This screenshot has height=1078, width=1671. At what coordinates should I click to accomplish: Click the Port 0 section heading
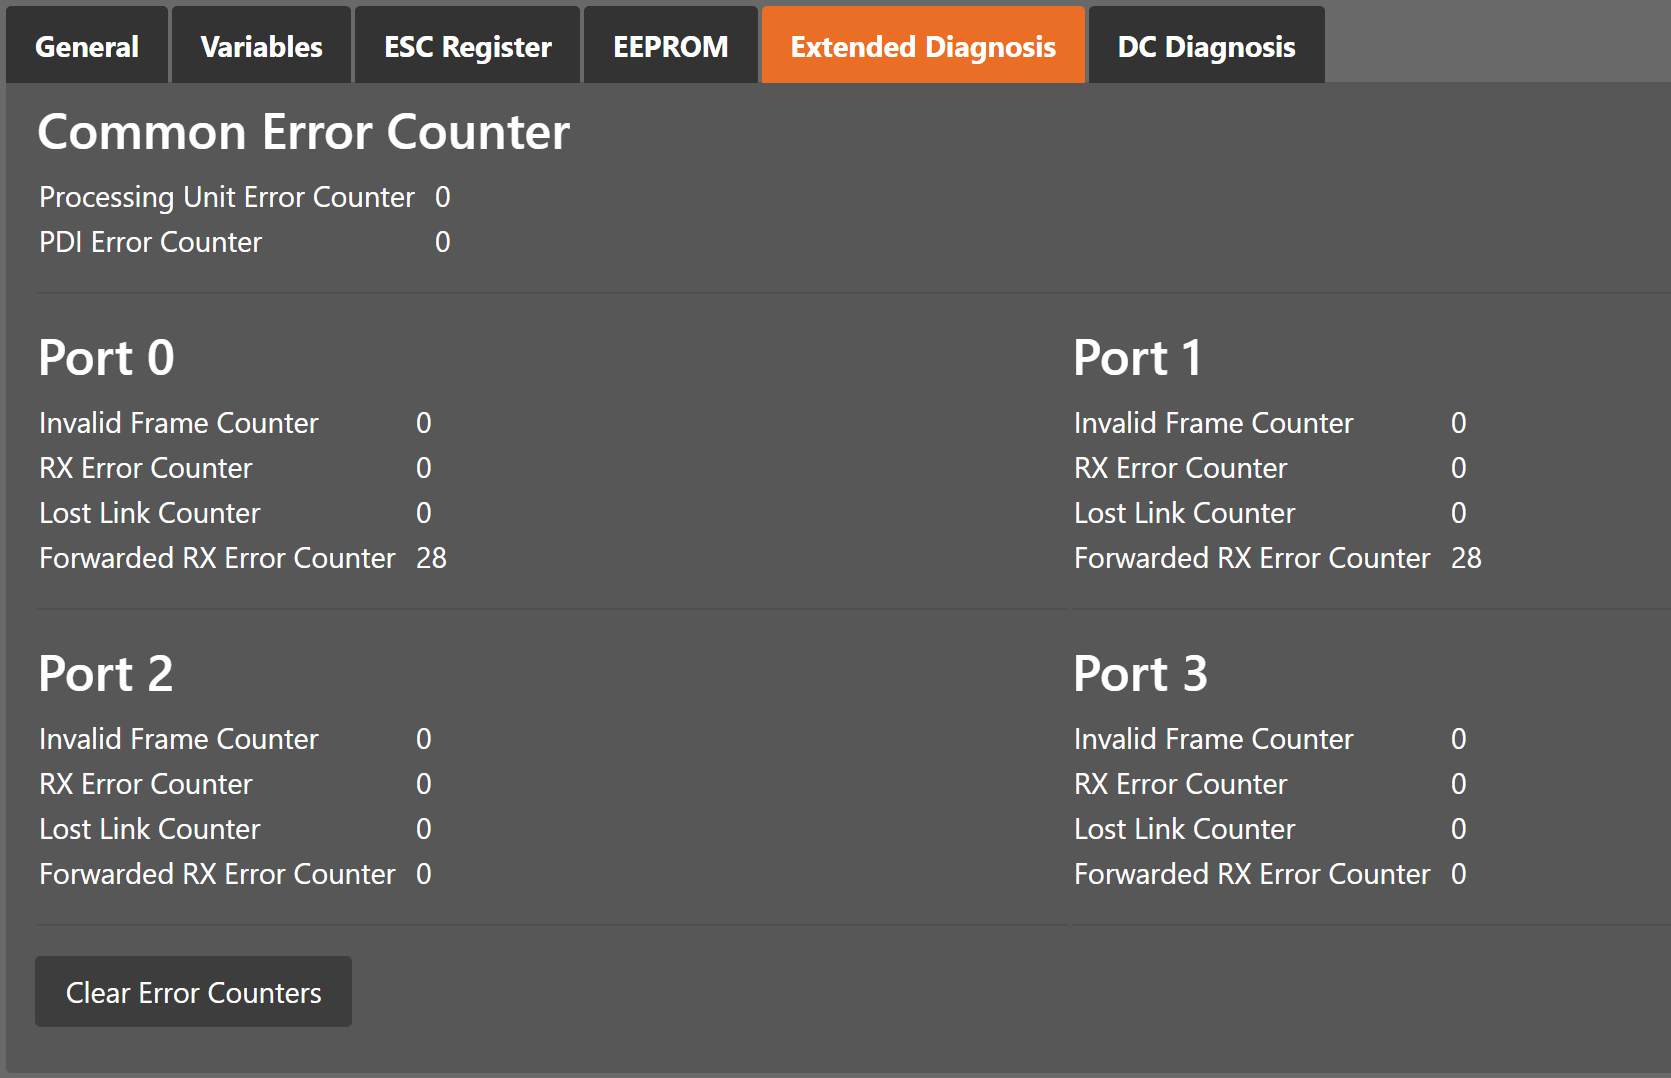click(106, 358)
